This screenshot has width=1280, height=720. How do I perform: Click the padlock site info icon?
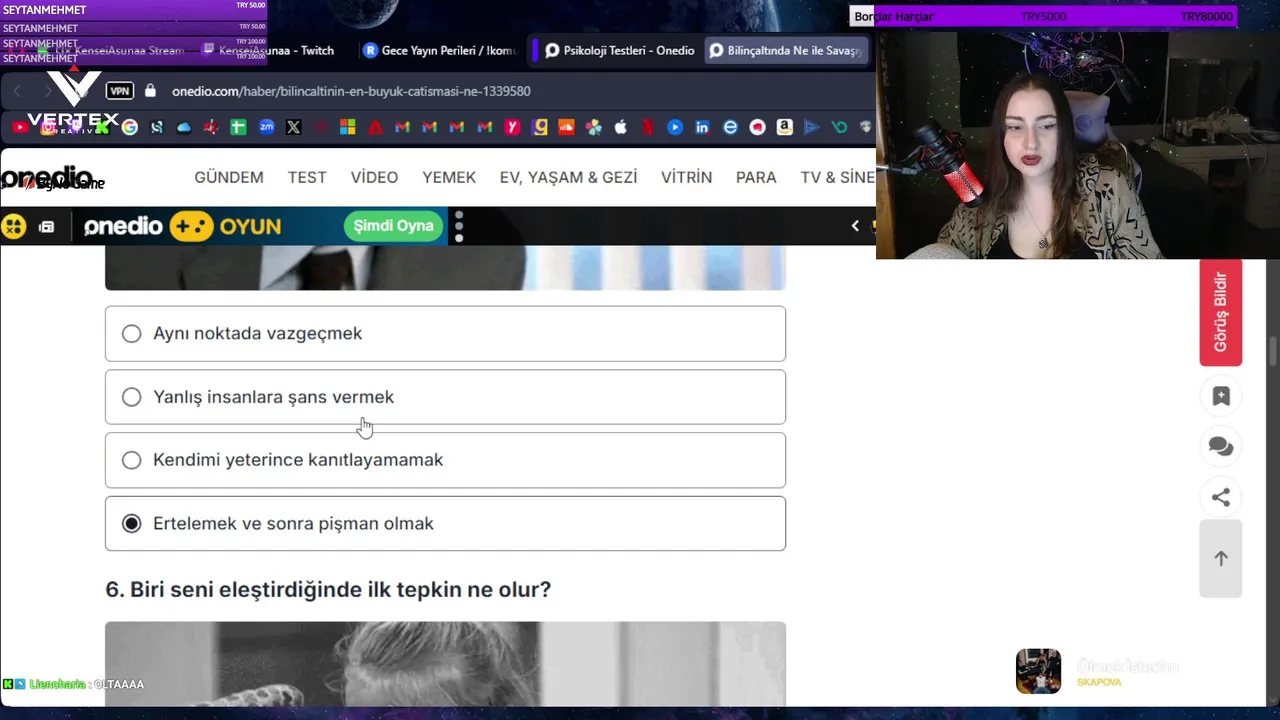pos(150,91)
